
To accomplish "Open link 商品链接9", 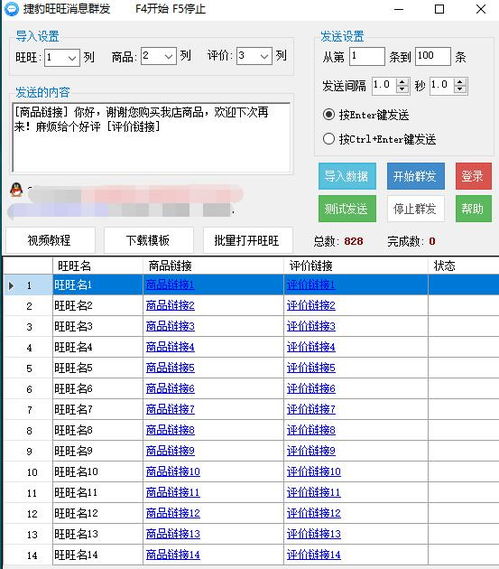I will click(x=170, y=451).
